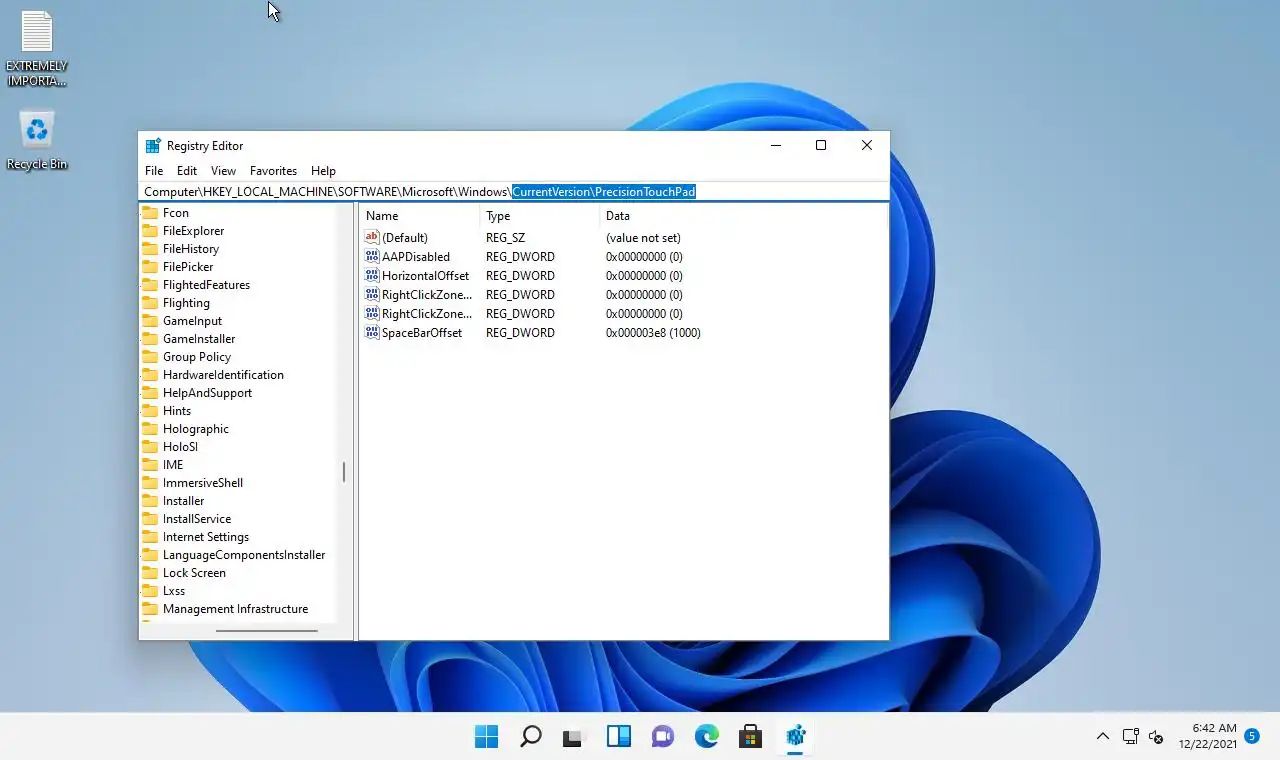Open the View menu

pyautogui.click(x=223, y=171)
